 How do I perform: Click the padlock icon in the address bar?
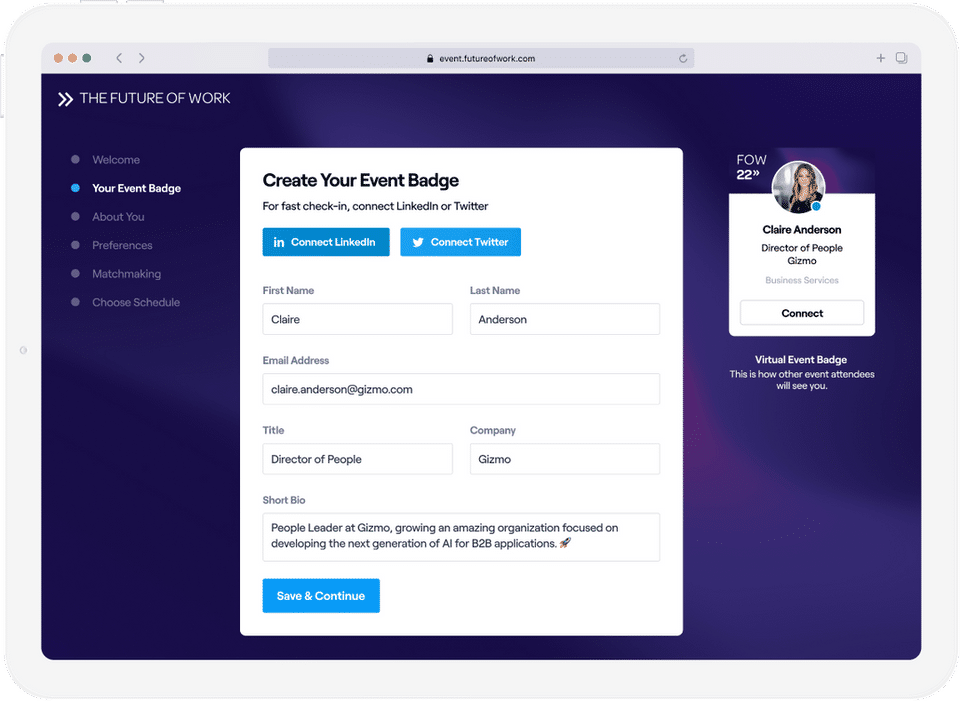point(430,59)
